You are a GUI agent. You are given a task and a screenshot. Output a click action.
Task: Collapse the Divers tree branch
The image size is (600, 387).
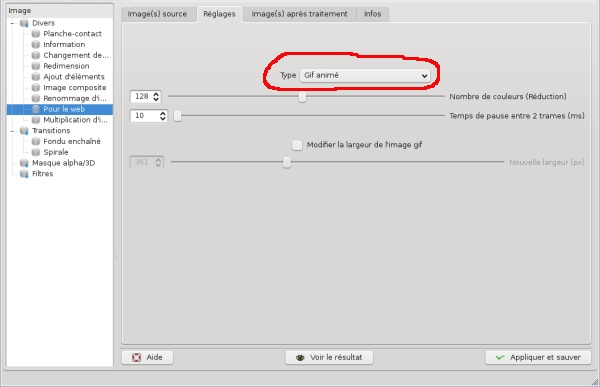[x=12, y=23]
